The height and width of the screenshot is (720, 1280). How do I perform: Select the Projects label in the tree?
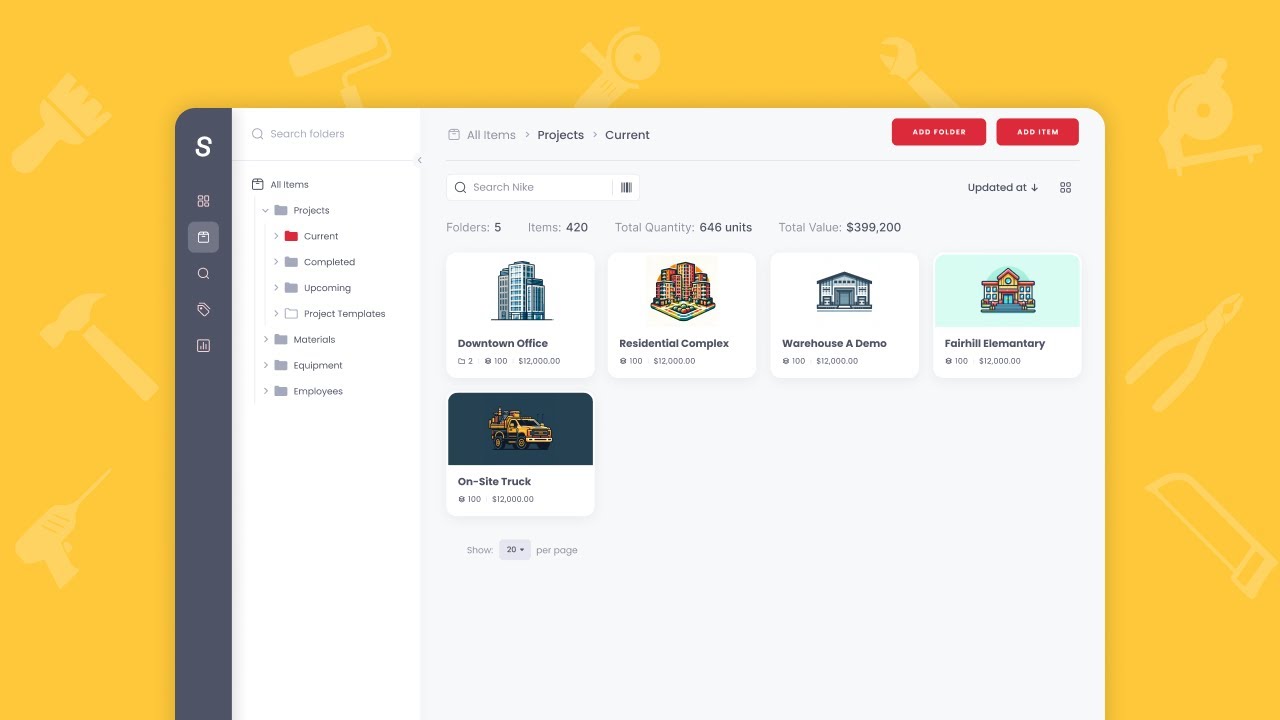[311, 211]
